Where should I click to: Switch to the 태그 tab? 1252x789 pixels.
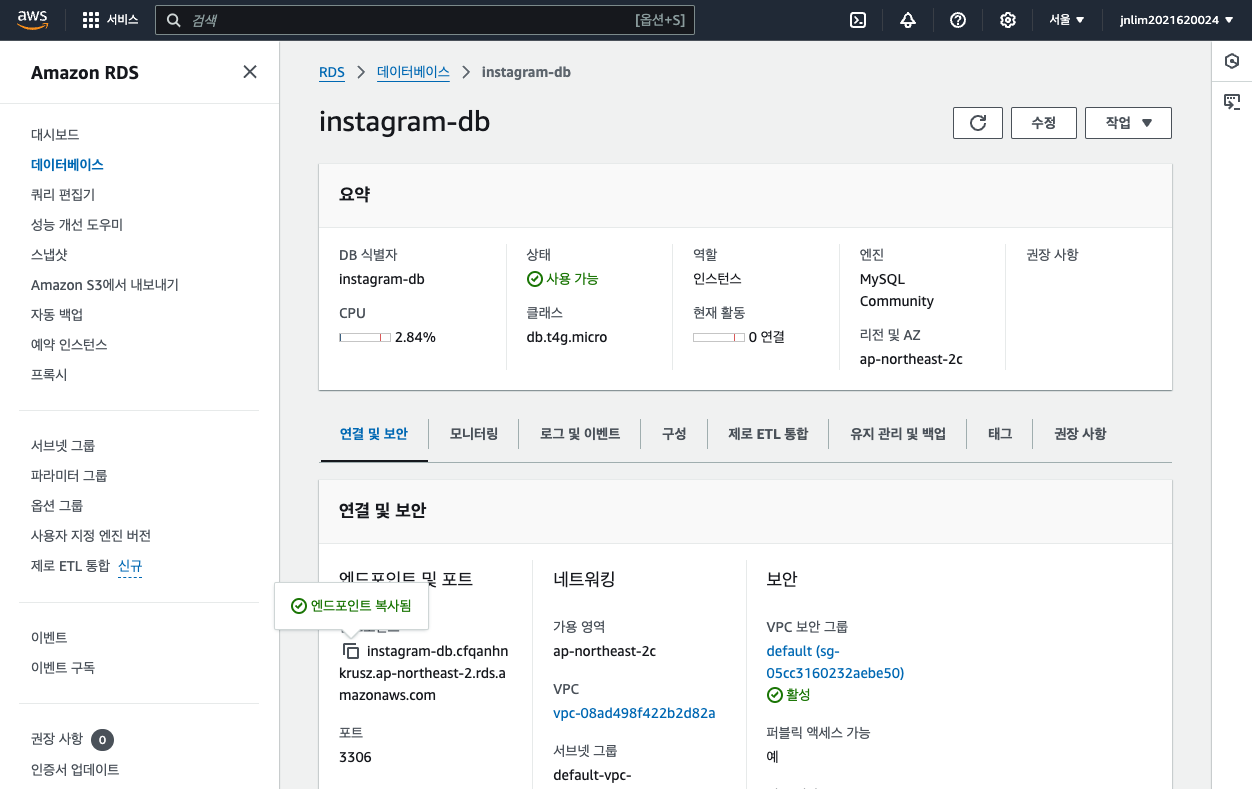1000,434
